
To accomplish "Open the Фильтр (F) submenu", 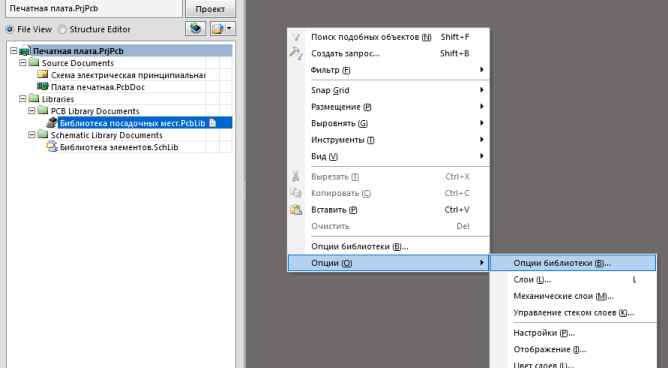I will click(389, 70).
